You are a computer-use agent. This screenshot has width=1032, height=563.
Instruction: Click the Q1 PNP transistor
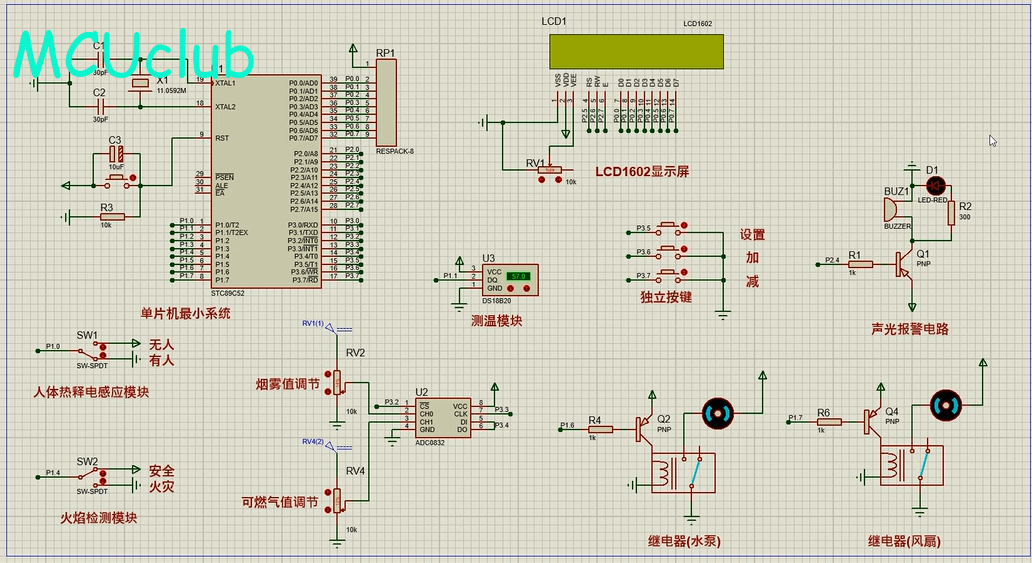(906, 264)
